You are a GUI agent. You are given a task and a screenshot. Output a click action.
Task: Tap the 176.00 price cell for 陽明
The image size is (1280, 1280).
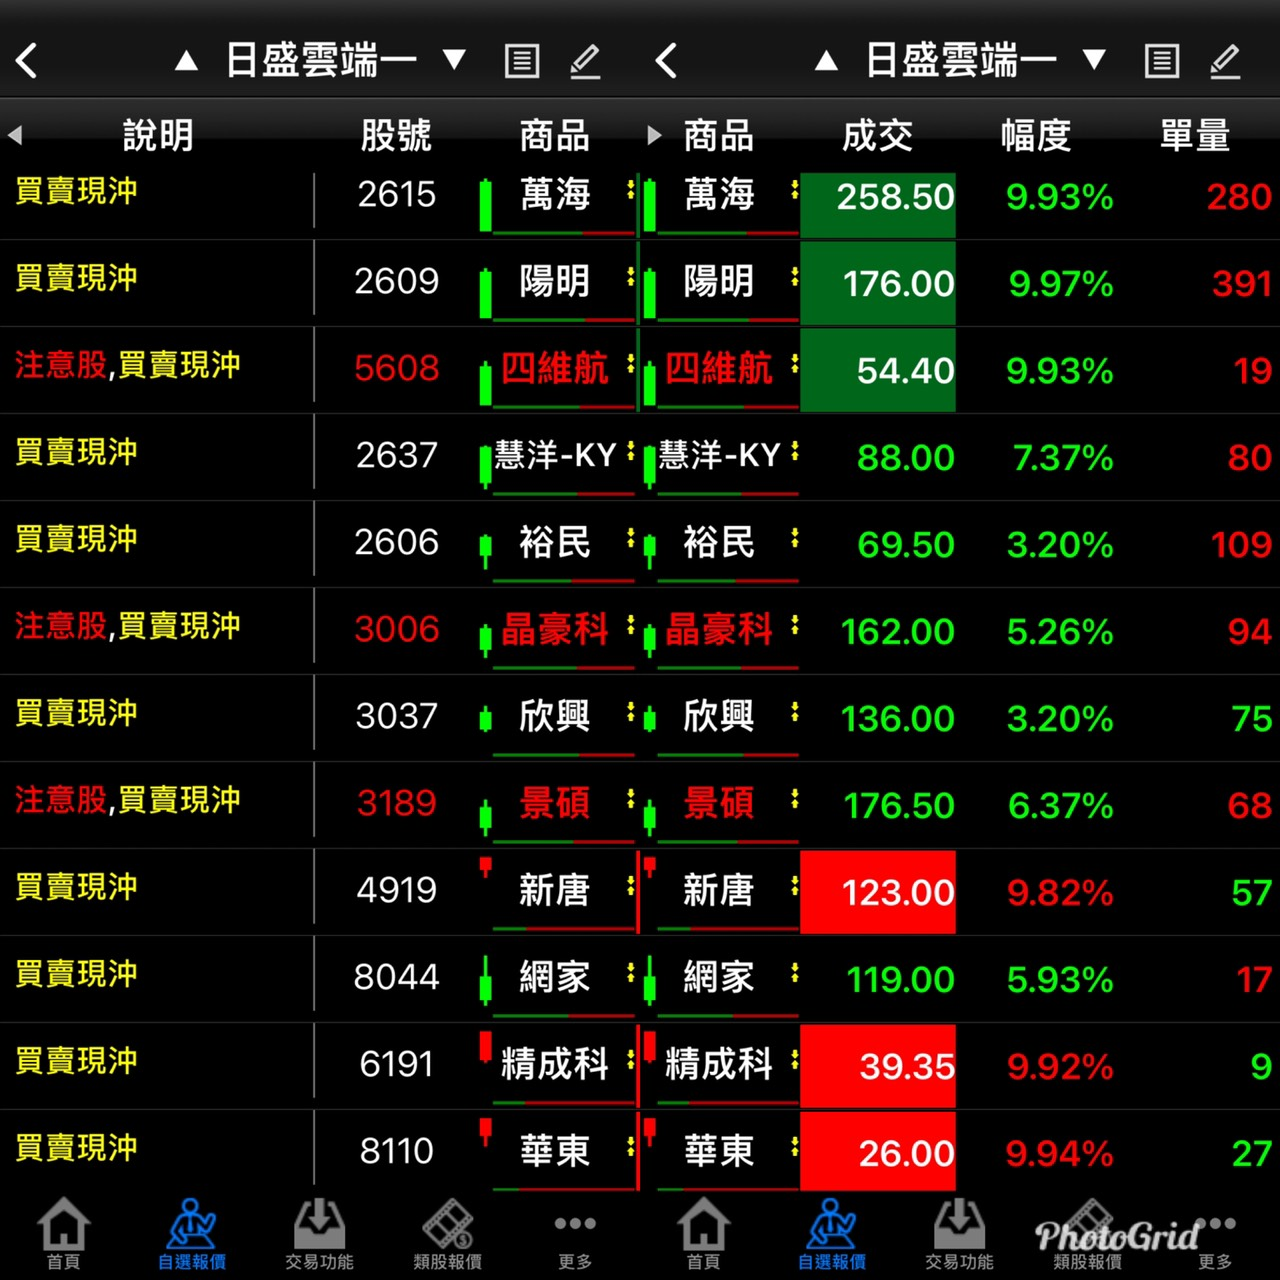click(878, 283)
